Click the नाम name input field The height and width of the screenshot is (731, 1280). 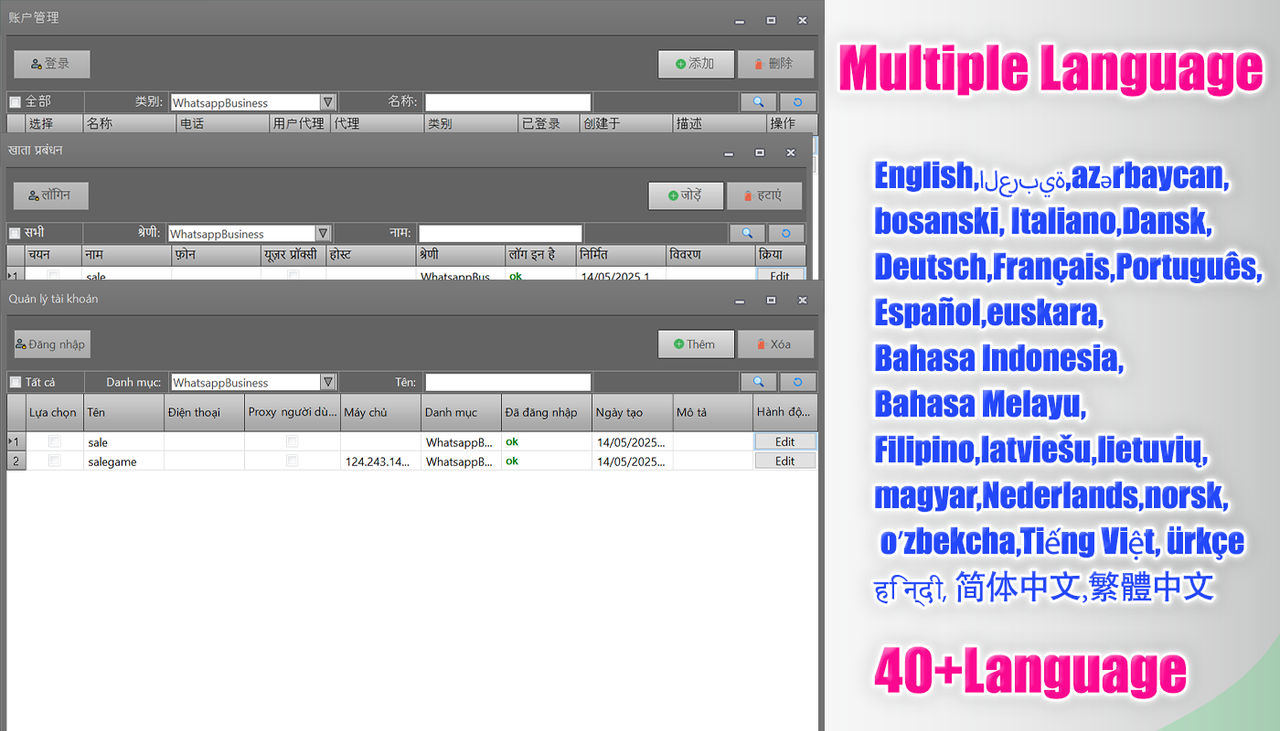tap(500, 233)
